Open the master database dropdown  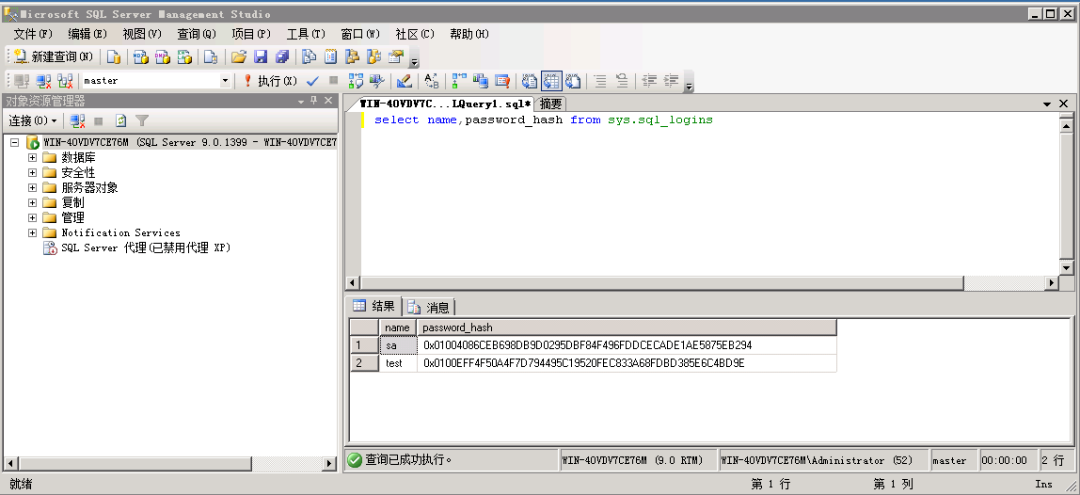[x=225, y=81]
